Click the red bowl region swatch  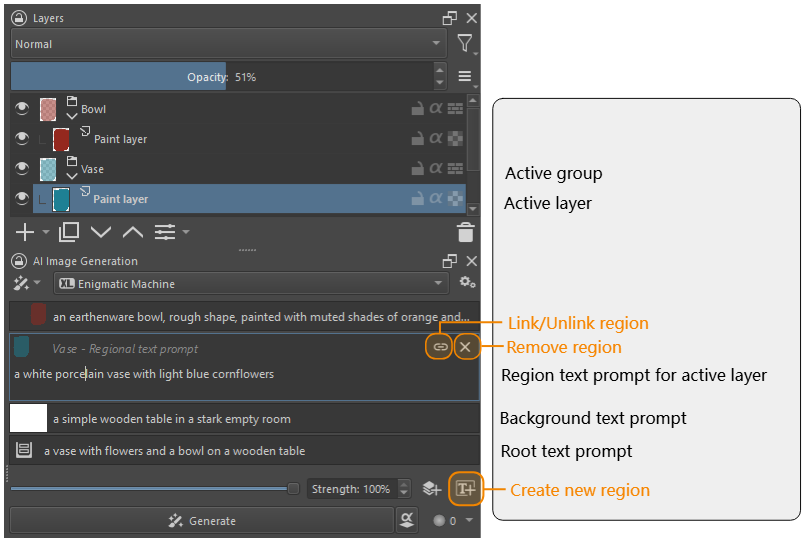point(38,314)
